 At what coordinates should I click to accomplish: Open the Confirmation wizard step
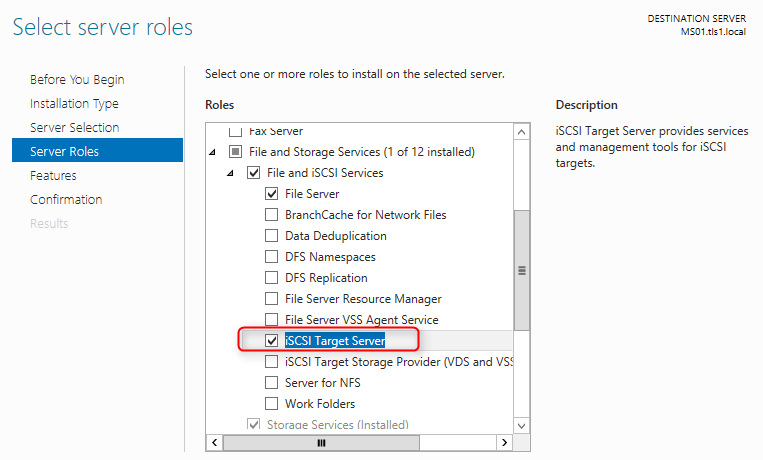click(x=66, y=200)
